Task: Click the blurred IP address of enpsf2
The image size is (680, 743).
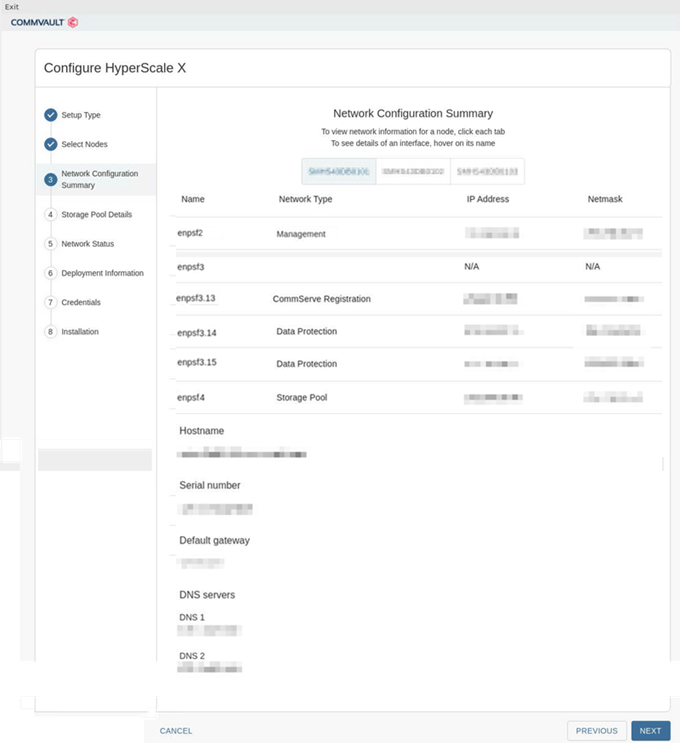Action: [x=492, y=233]
